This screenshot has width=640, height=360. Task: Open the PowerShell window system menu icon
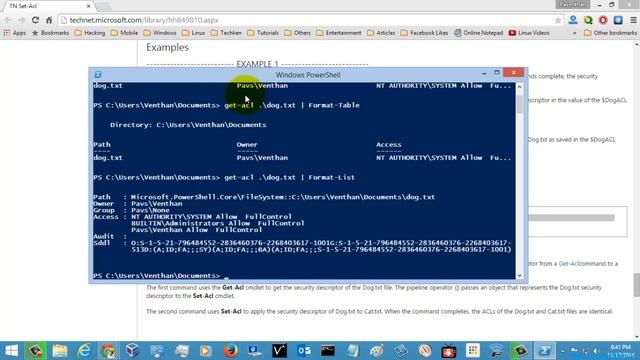point(98,75)
